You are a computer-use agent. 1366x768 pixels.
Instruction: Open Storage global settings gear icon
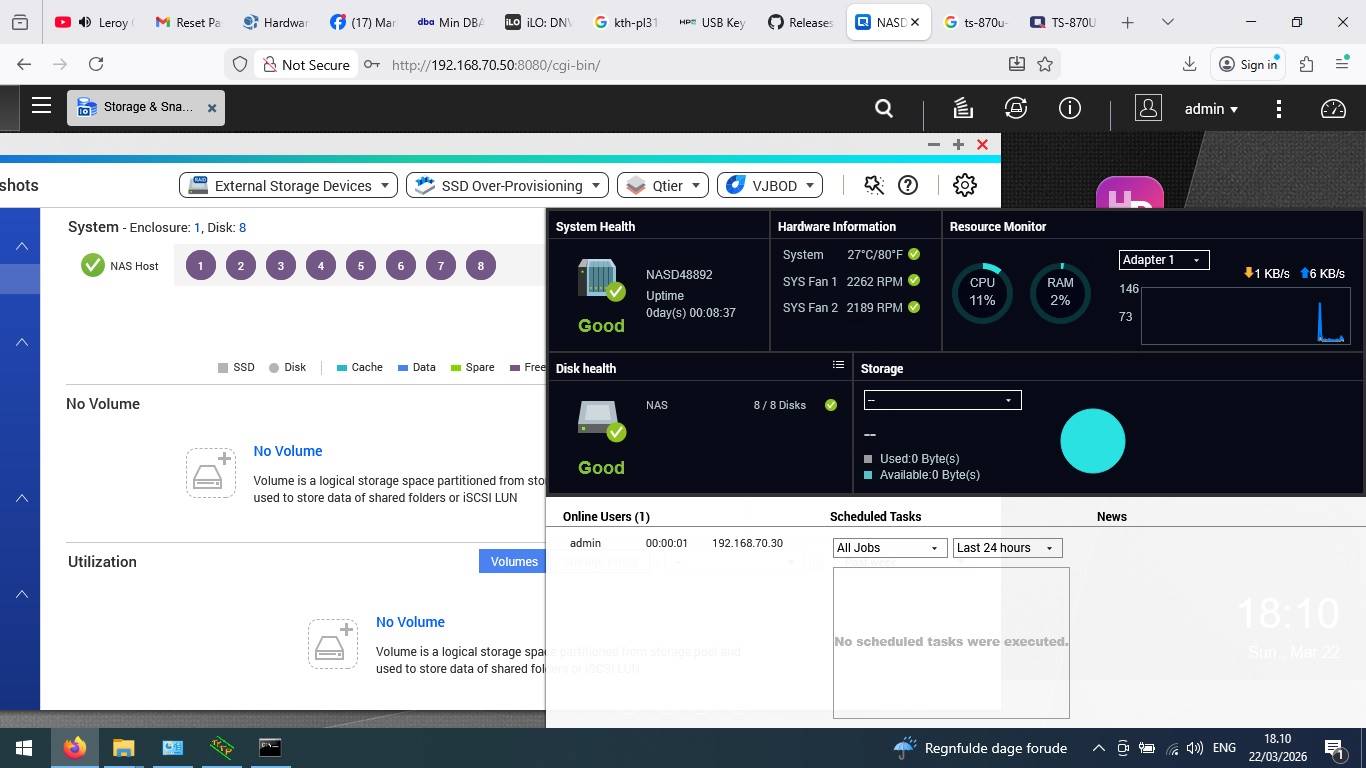point(964,185)
